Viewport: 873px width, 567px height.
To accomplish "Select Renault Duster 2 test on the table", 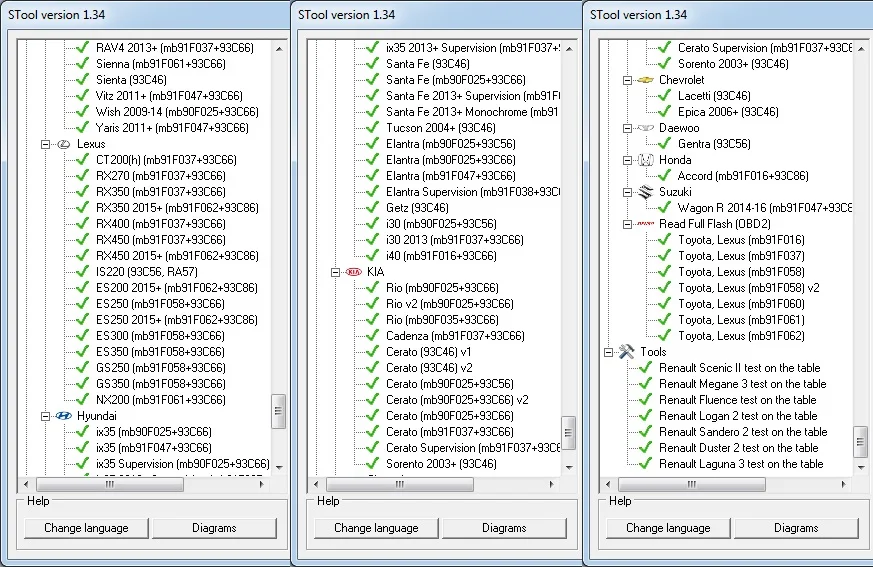I will (x=738, y=448).
